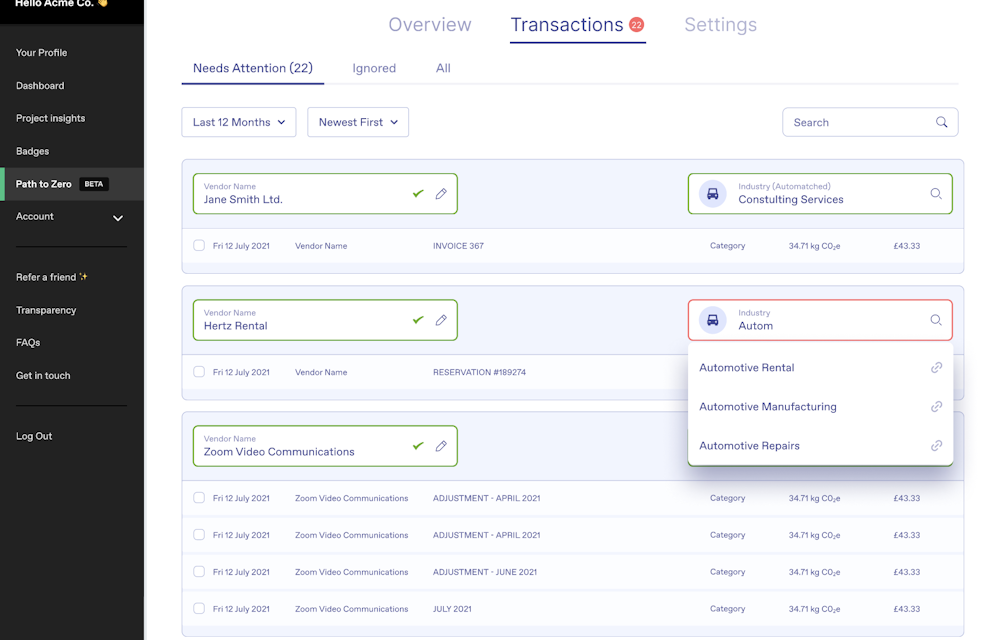Switch to the Overview tab
Viewport: 1000px width, 640px height.
(x=429, y=25)
